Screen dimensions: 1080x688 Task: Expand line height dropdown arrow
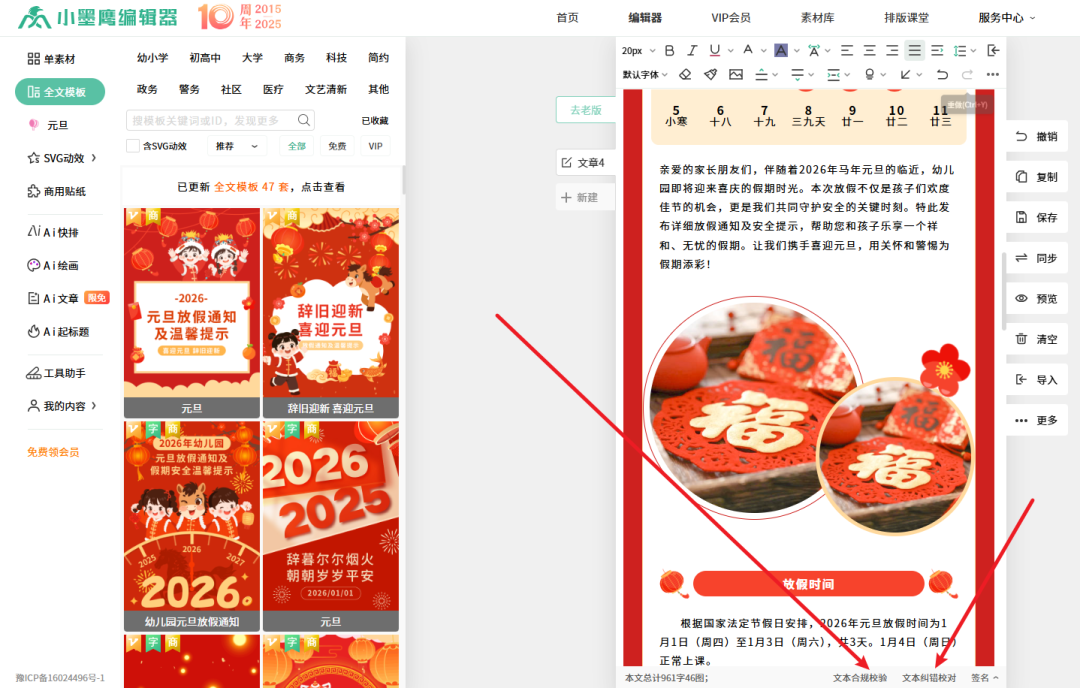tap(973, 51)
